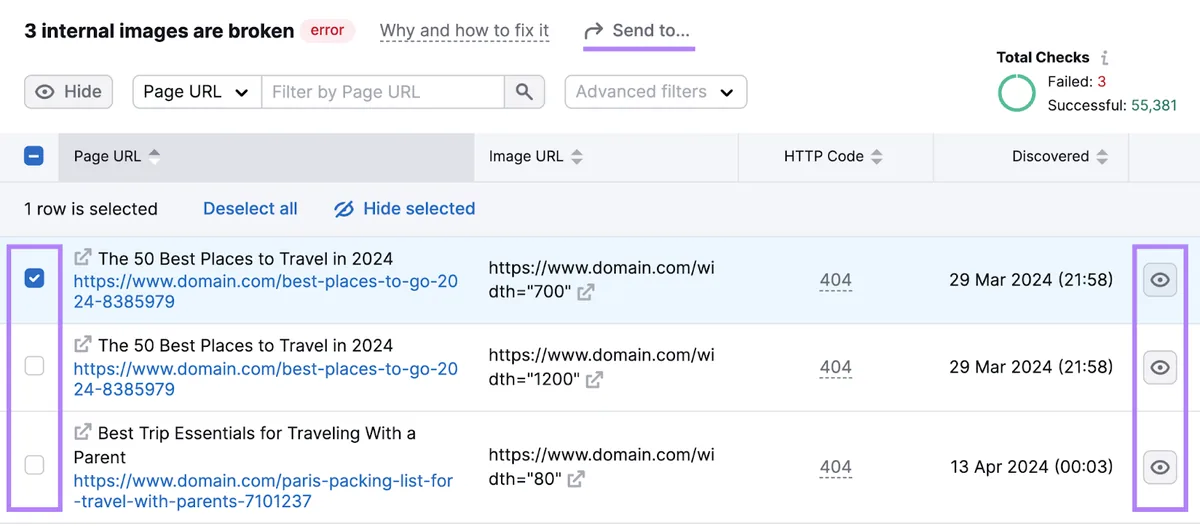Open the Page URL filter type dropdown
This screenshot has width=1200, height=526.
coord(197,92)
